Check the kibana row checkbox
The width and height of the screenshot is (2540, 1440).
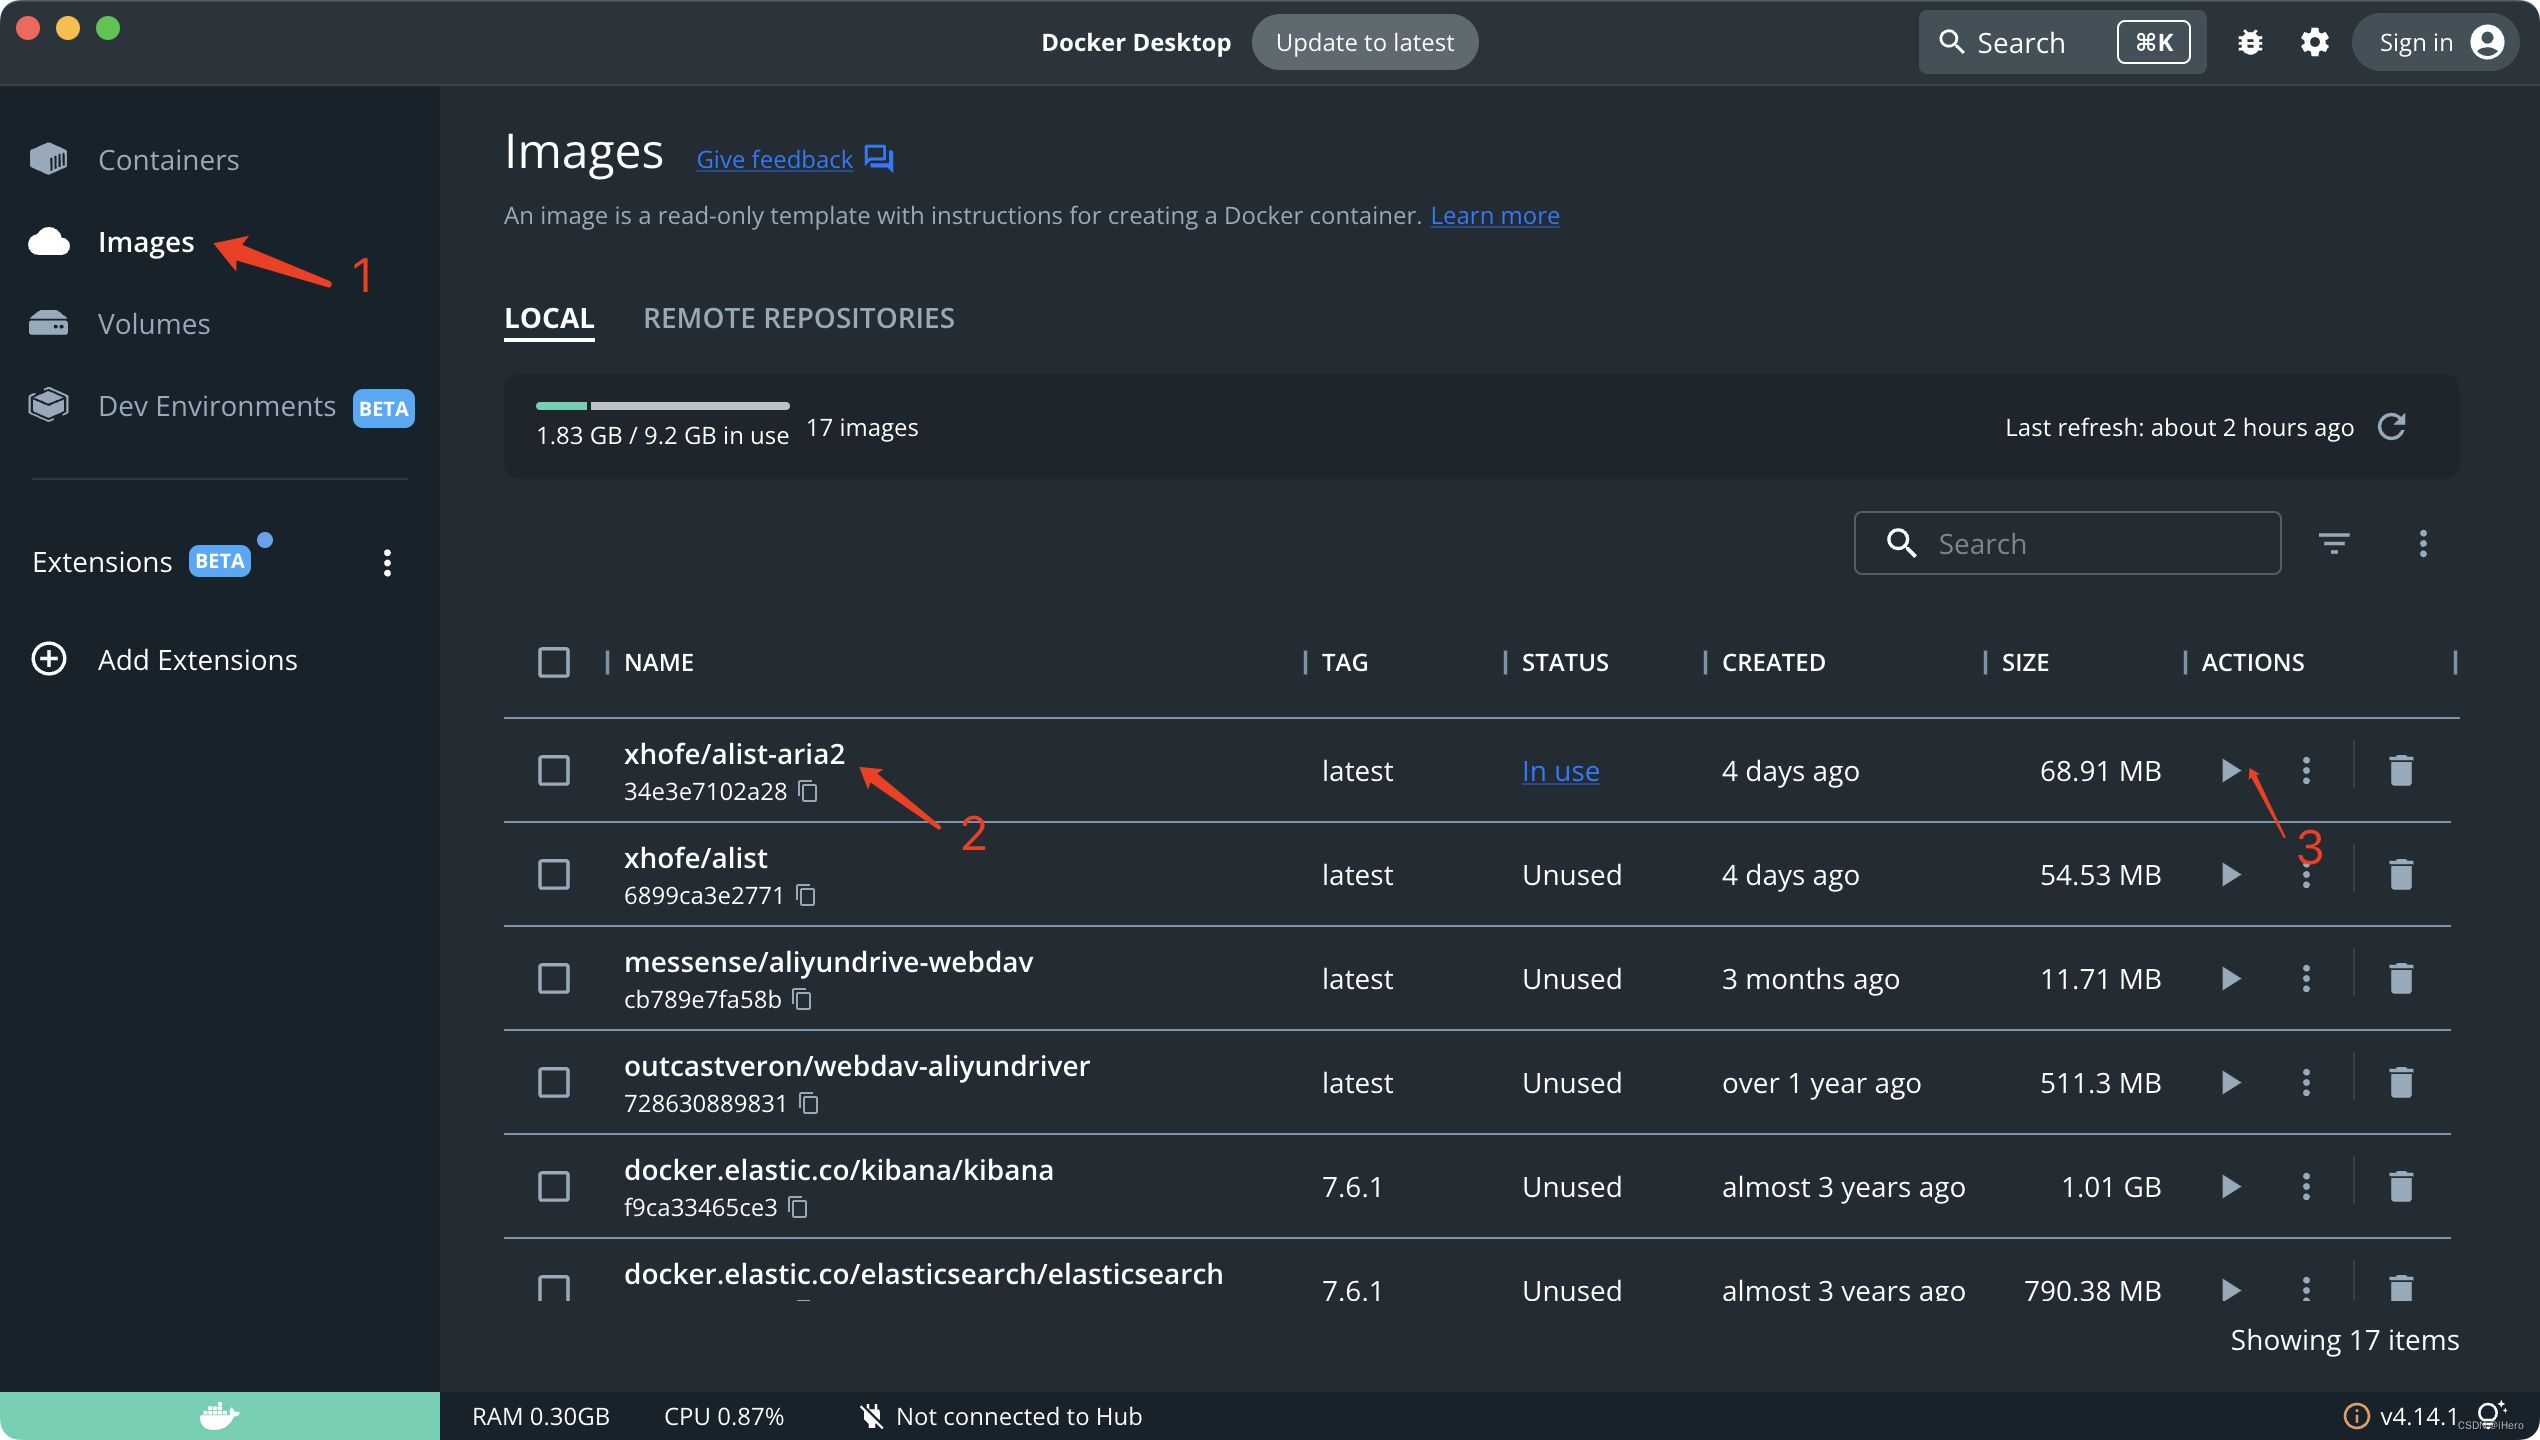[554, 1186]
